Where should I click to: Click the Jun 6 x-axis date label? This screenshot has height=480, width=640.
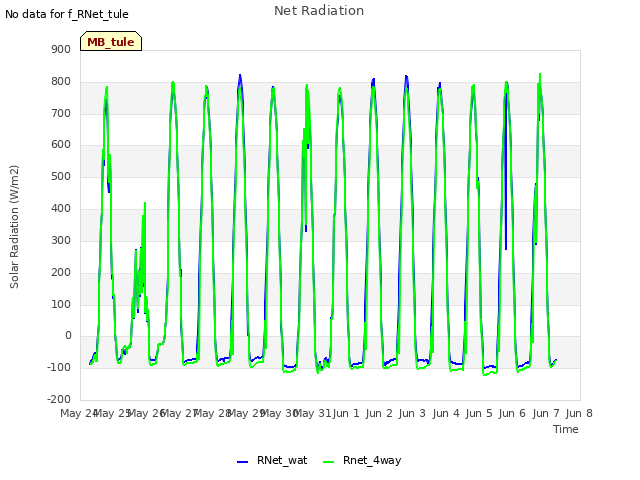[512, 413]
